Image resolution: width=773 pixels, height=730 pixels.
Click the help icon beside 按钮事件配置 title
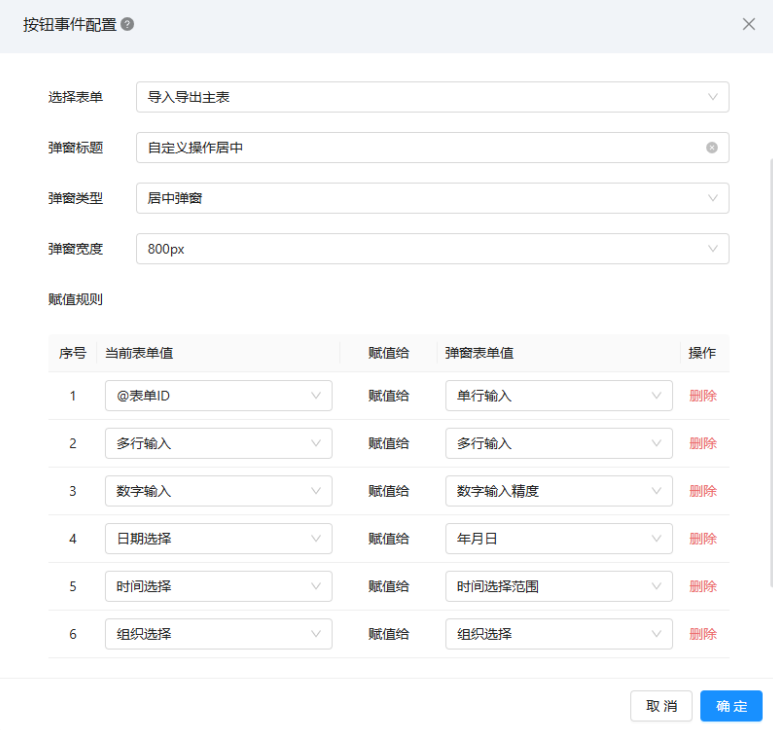pyautogui.click(x=128, y=24)
